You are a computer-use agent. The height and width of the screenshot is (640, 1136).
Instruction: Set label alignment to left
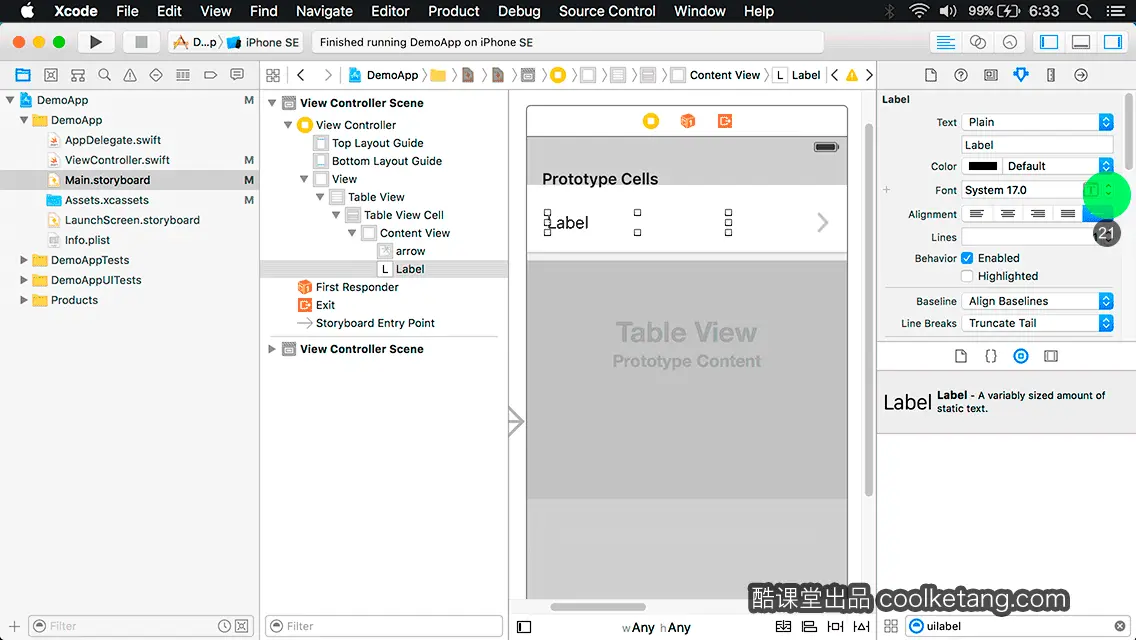(x=977, y=214)
